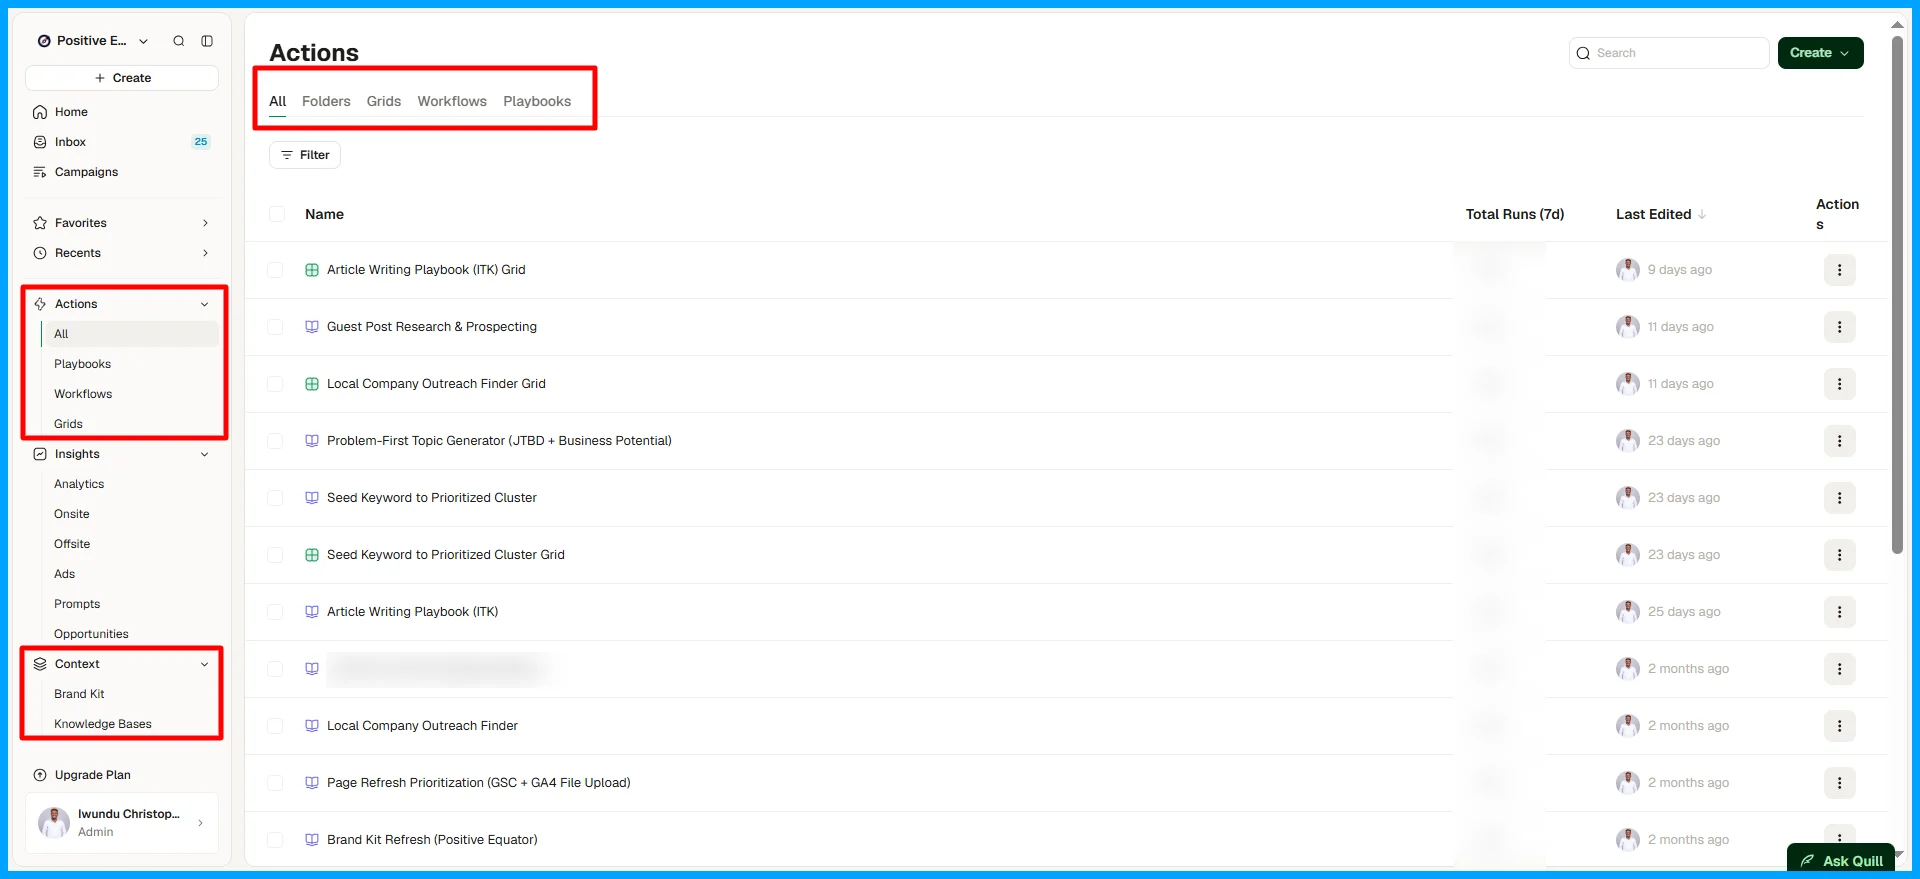
Task: Select checkbox for Local Company Outreach Finder Grid
Action: 275,384
